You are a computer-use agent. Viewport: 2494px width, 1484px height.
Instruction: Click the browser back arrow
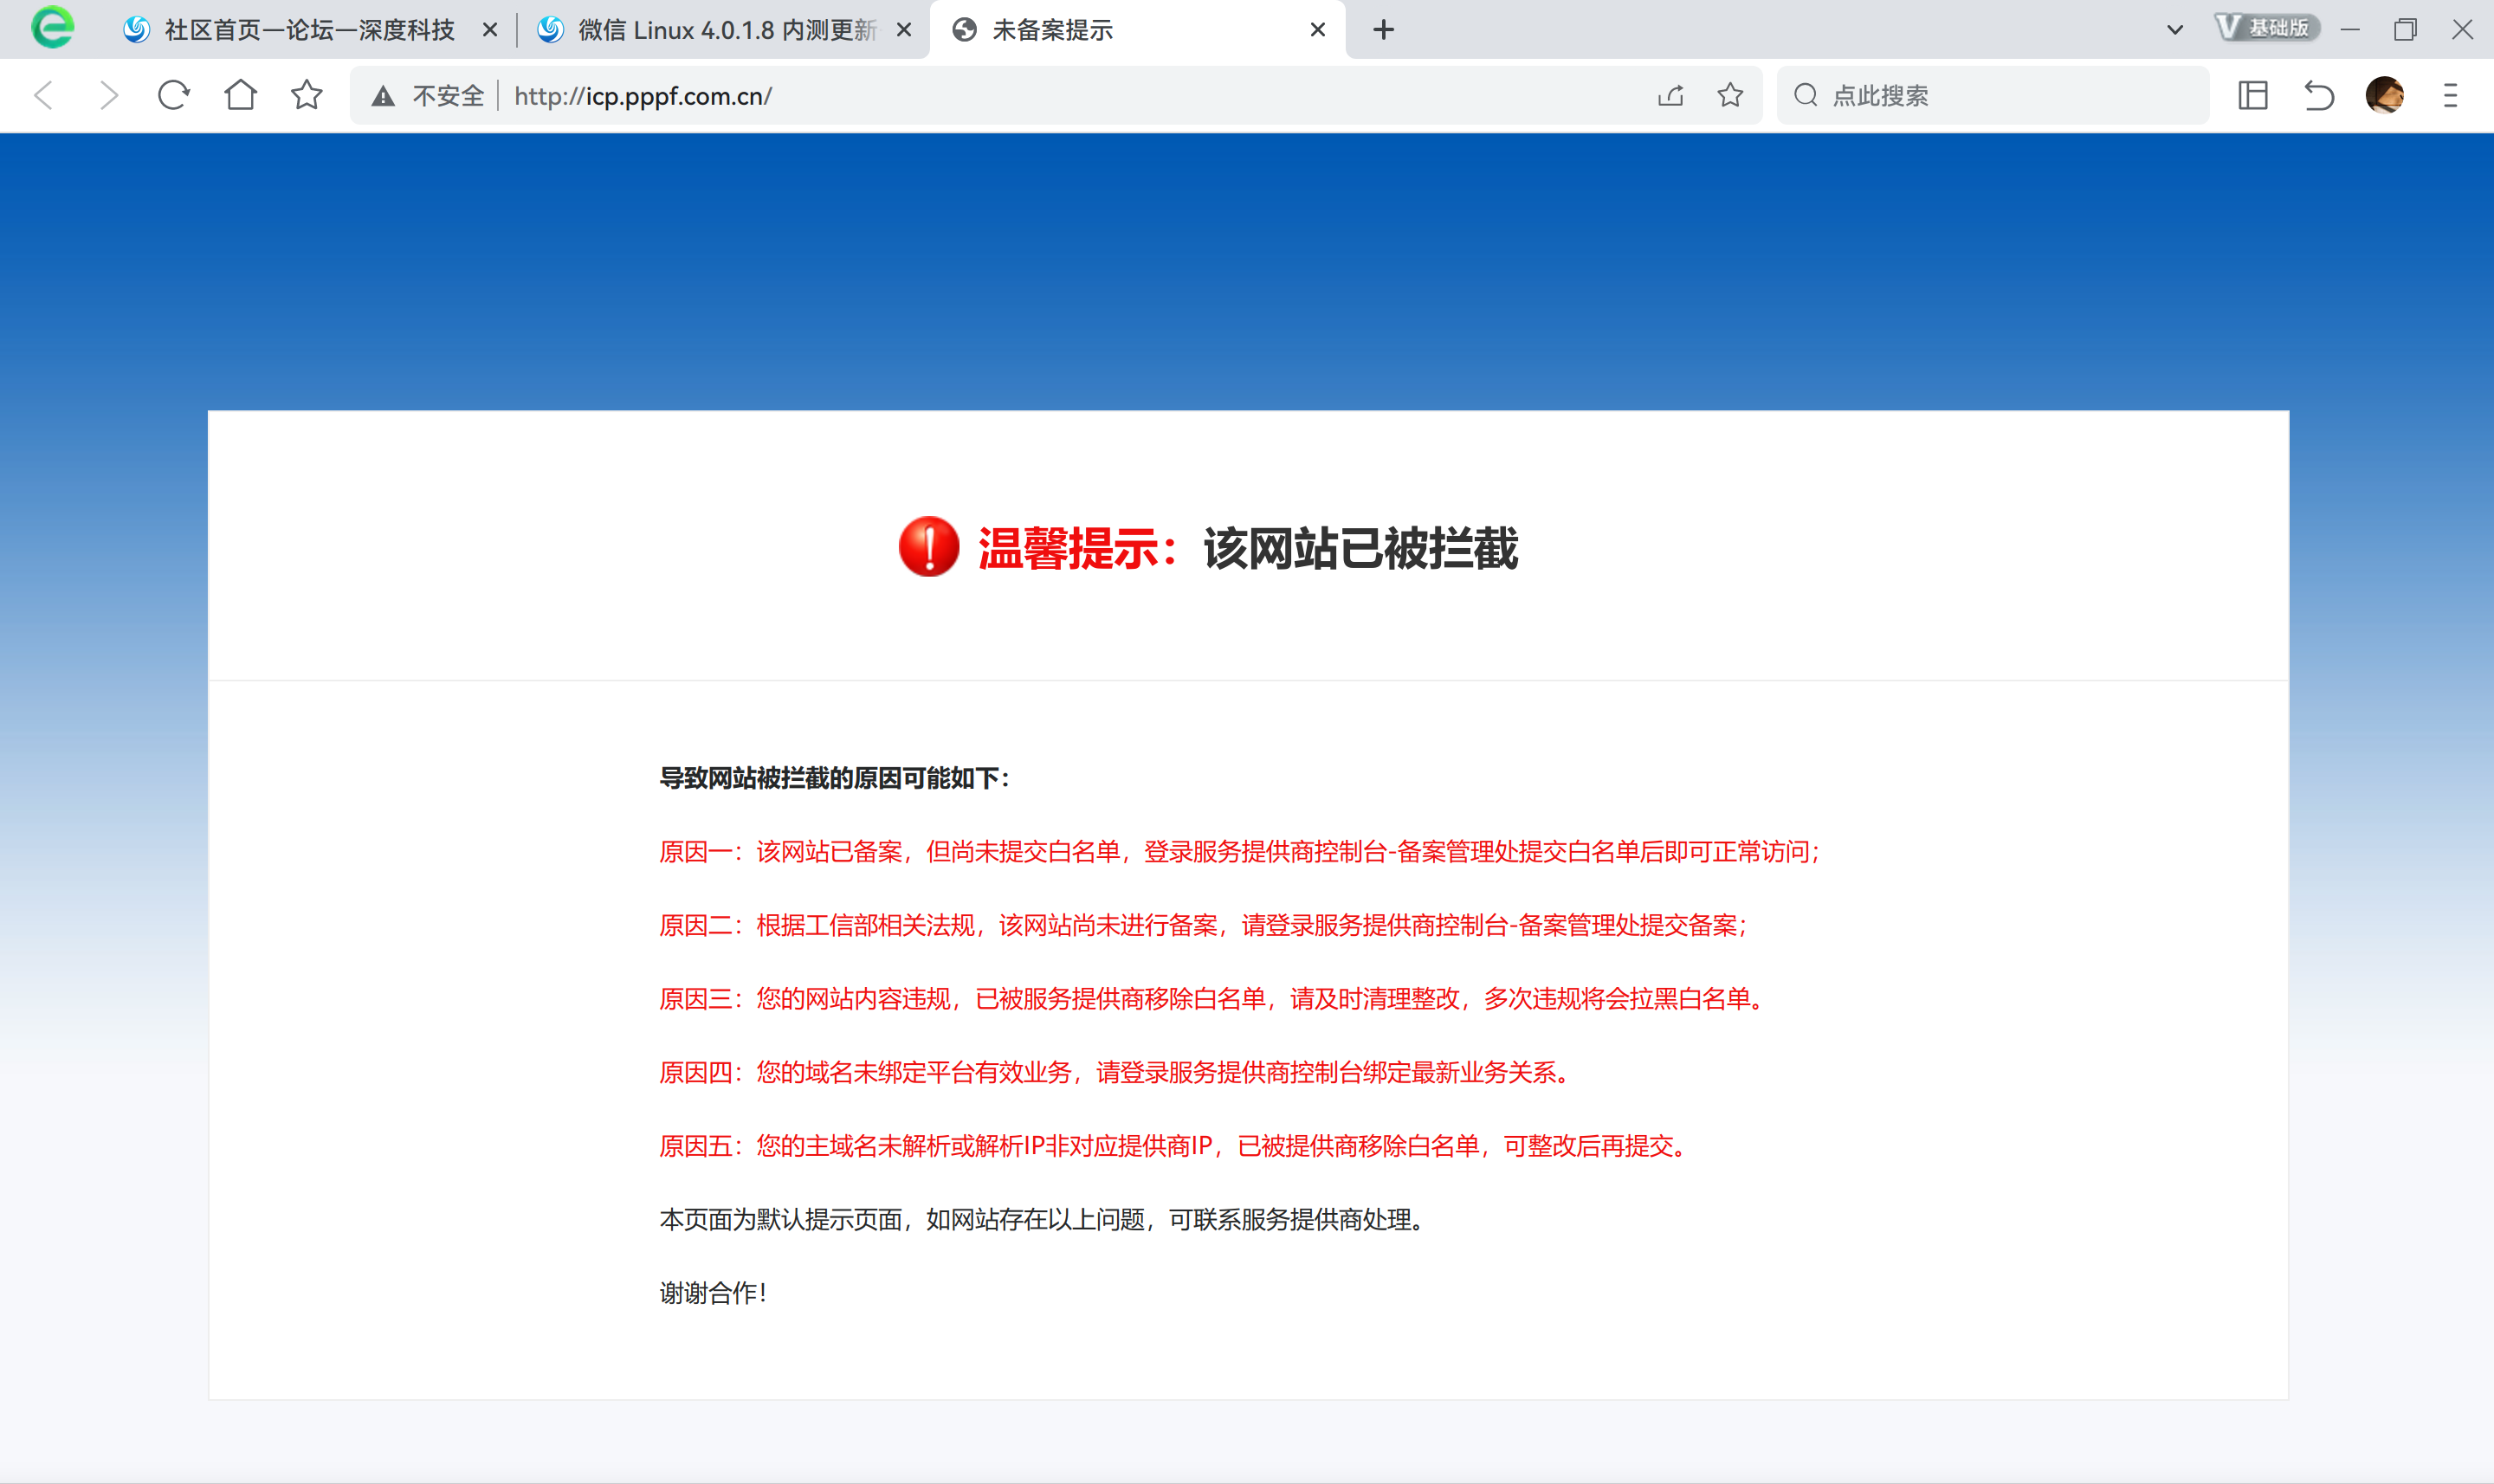click(44, 96)
